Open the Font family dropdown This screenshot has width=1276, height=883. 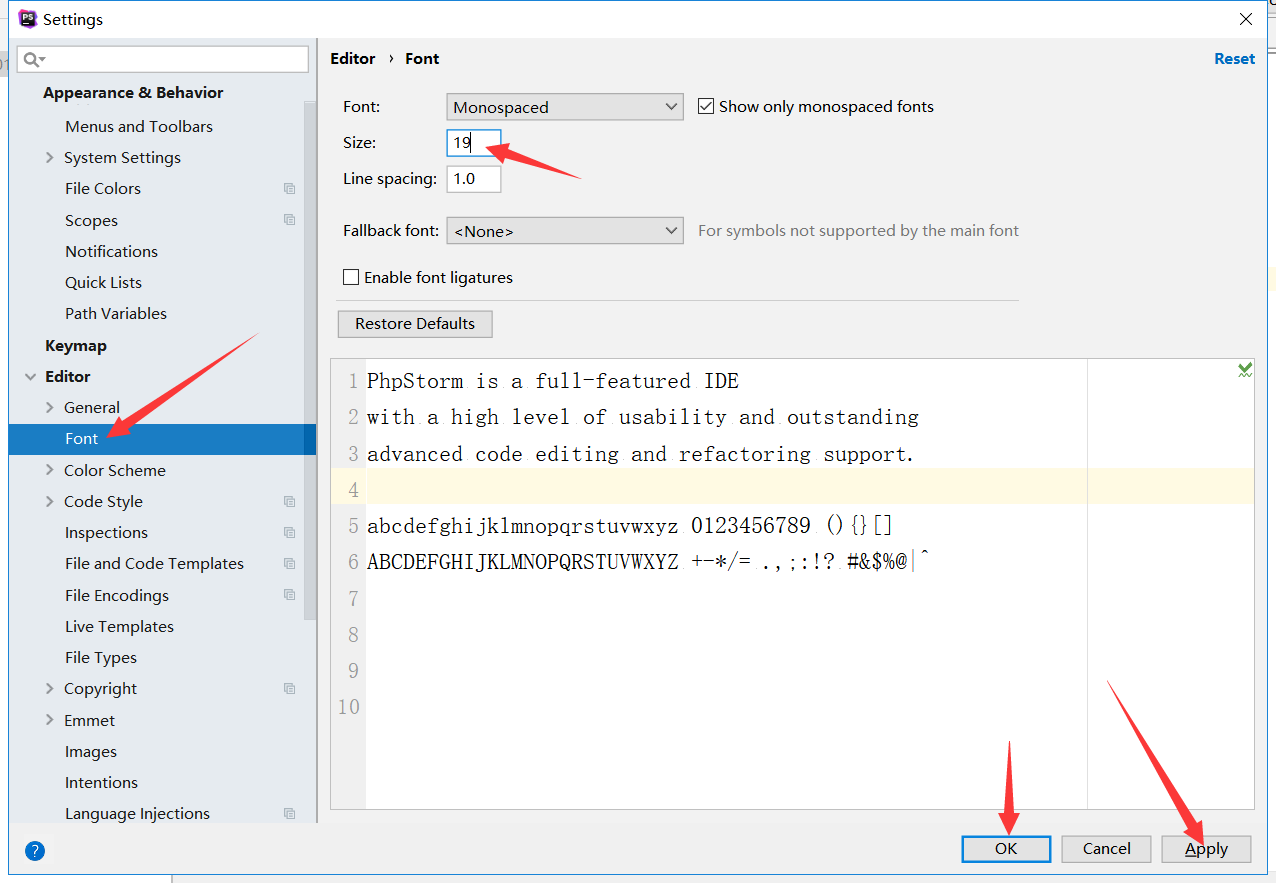(x=565, y=107)
